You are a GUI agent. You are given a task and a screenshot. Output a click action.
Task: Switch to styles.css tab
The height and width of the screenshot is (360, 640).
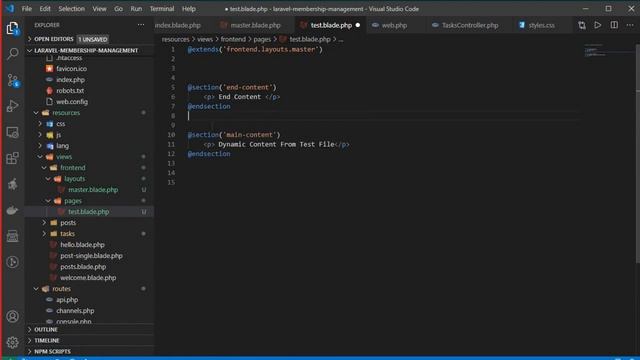pyautogui.click(x=542, y=25)
